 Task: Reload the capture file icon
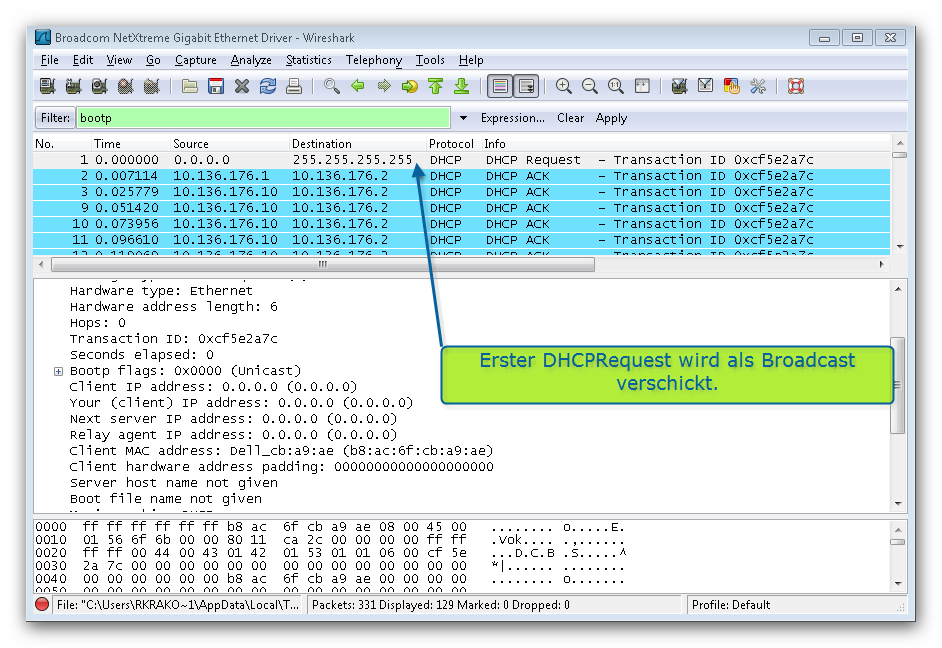[268, 86]
